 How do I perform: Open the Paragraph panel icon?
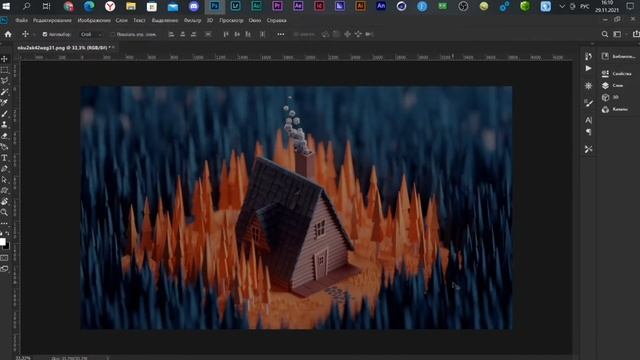(588, 132)
